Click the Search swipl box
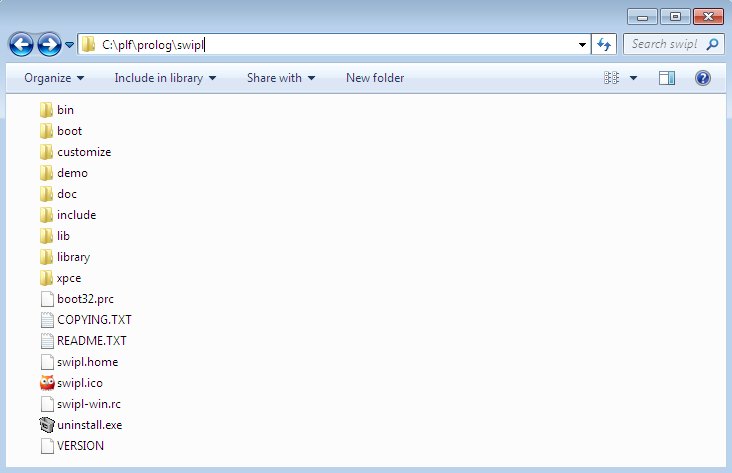Image resolution: width=732 pixels, height=473 pixels. tap(674, 44)
